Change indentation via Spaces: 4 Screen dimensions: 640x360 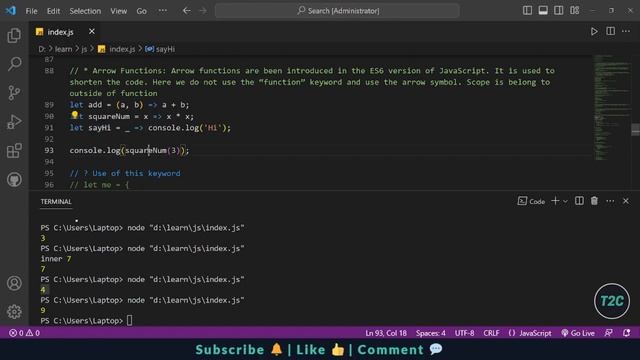coord(431,333)
